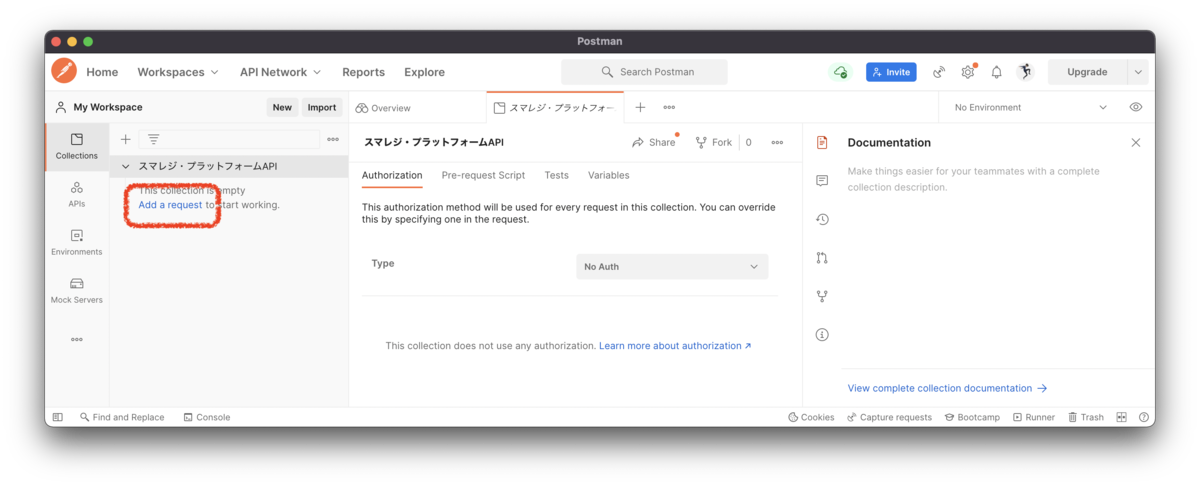Open the No Environment selector

(1030, 107)
